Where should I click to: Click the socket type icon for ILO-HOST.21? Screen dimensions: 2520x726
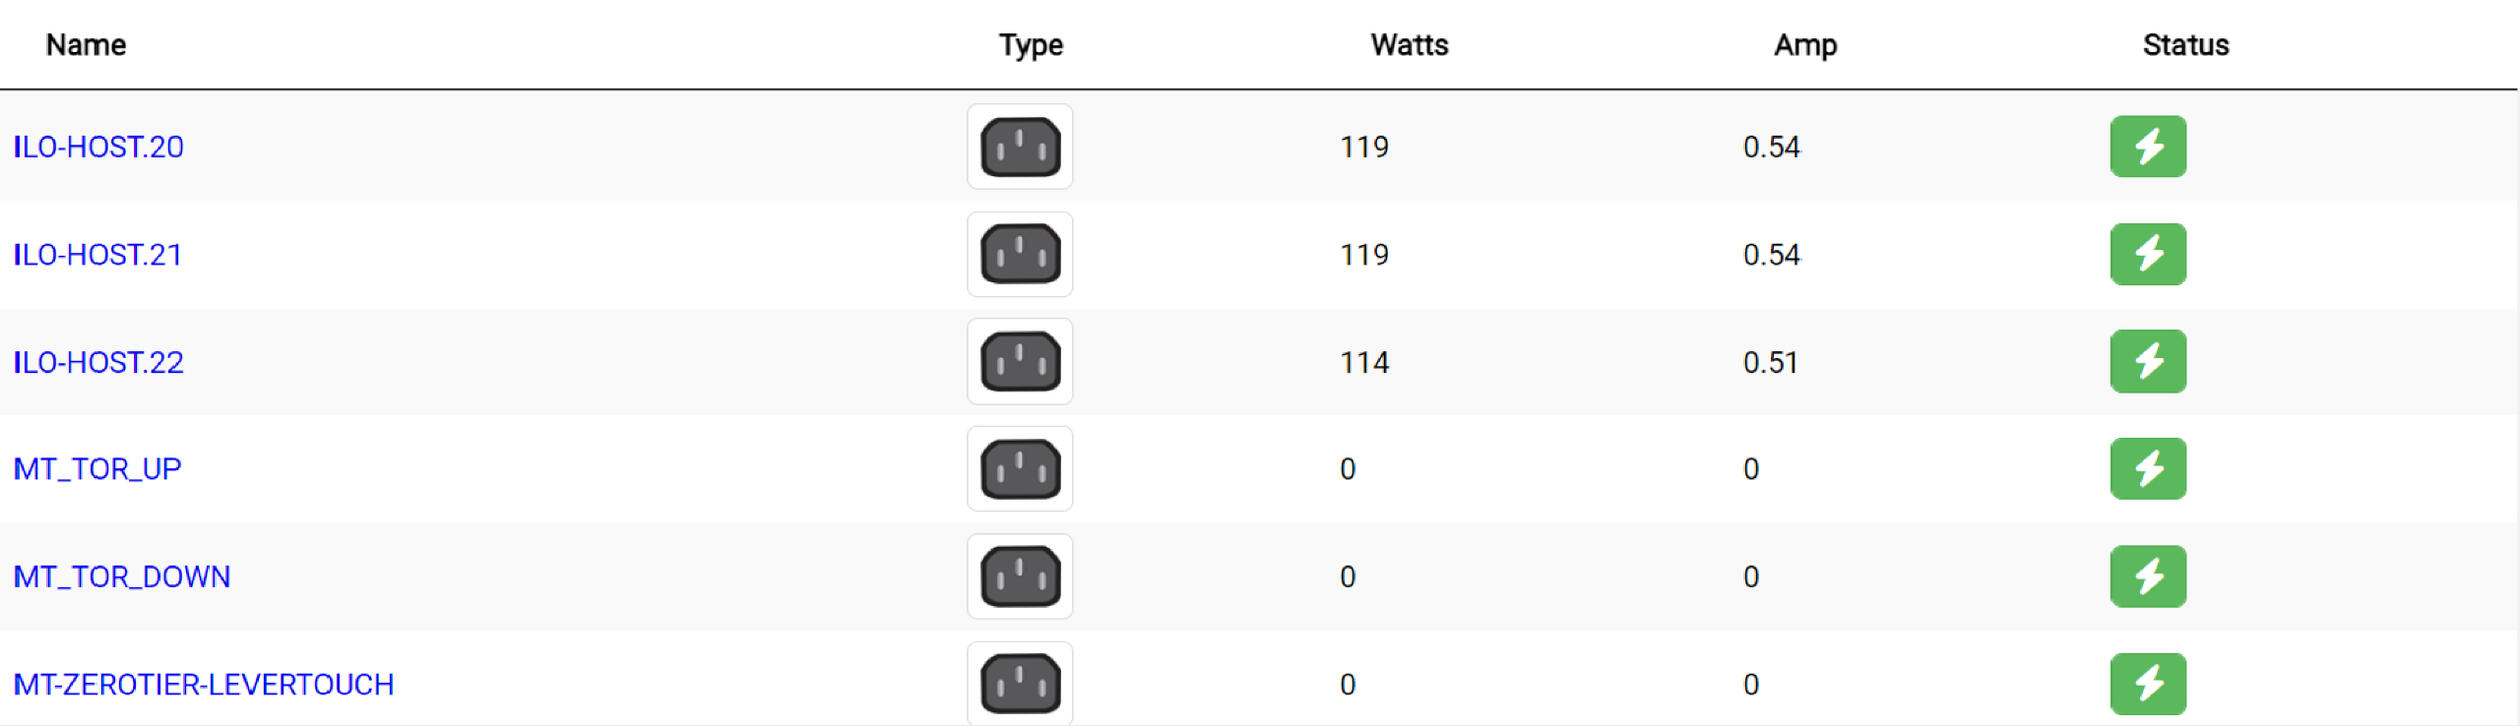click(x=1020, y=254)
